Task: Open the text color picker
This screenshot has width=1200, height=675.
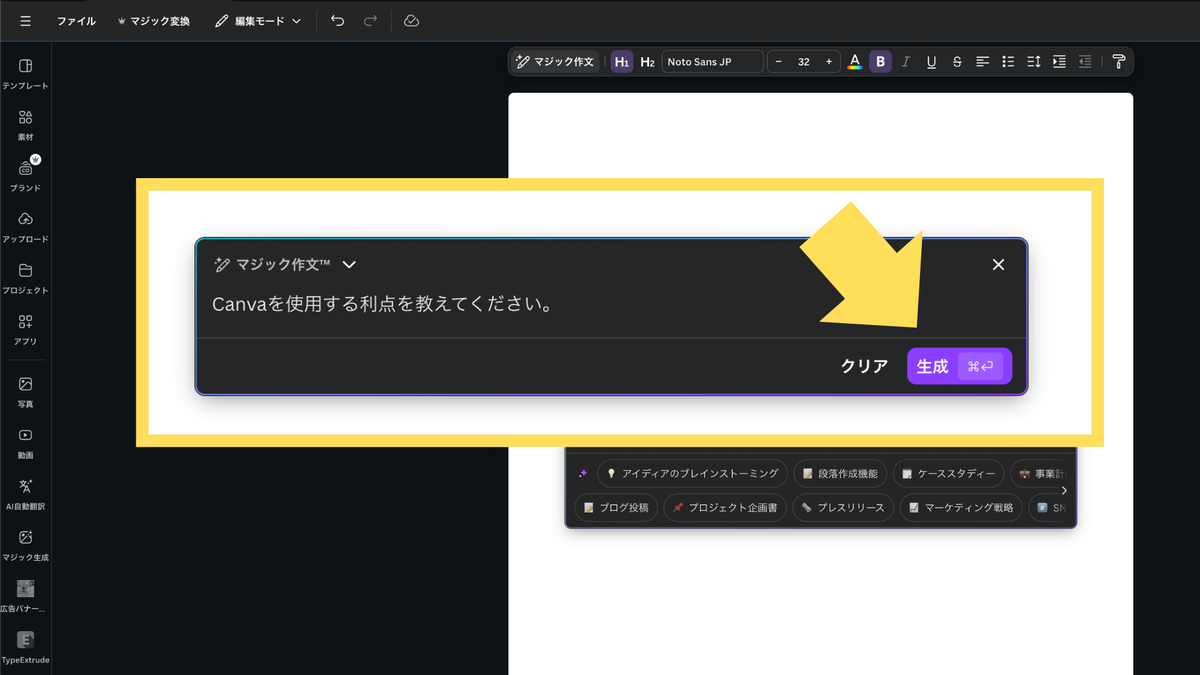Action: click(x=855, y=62)
